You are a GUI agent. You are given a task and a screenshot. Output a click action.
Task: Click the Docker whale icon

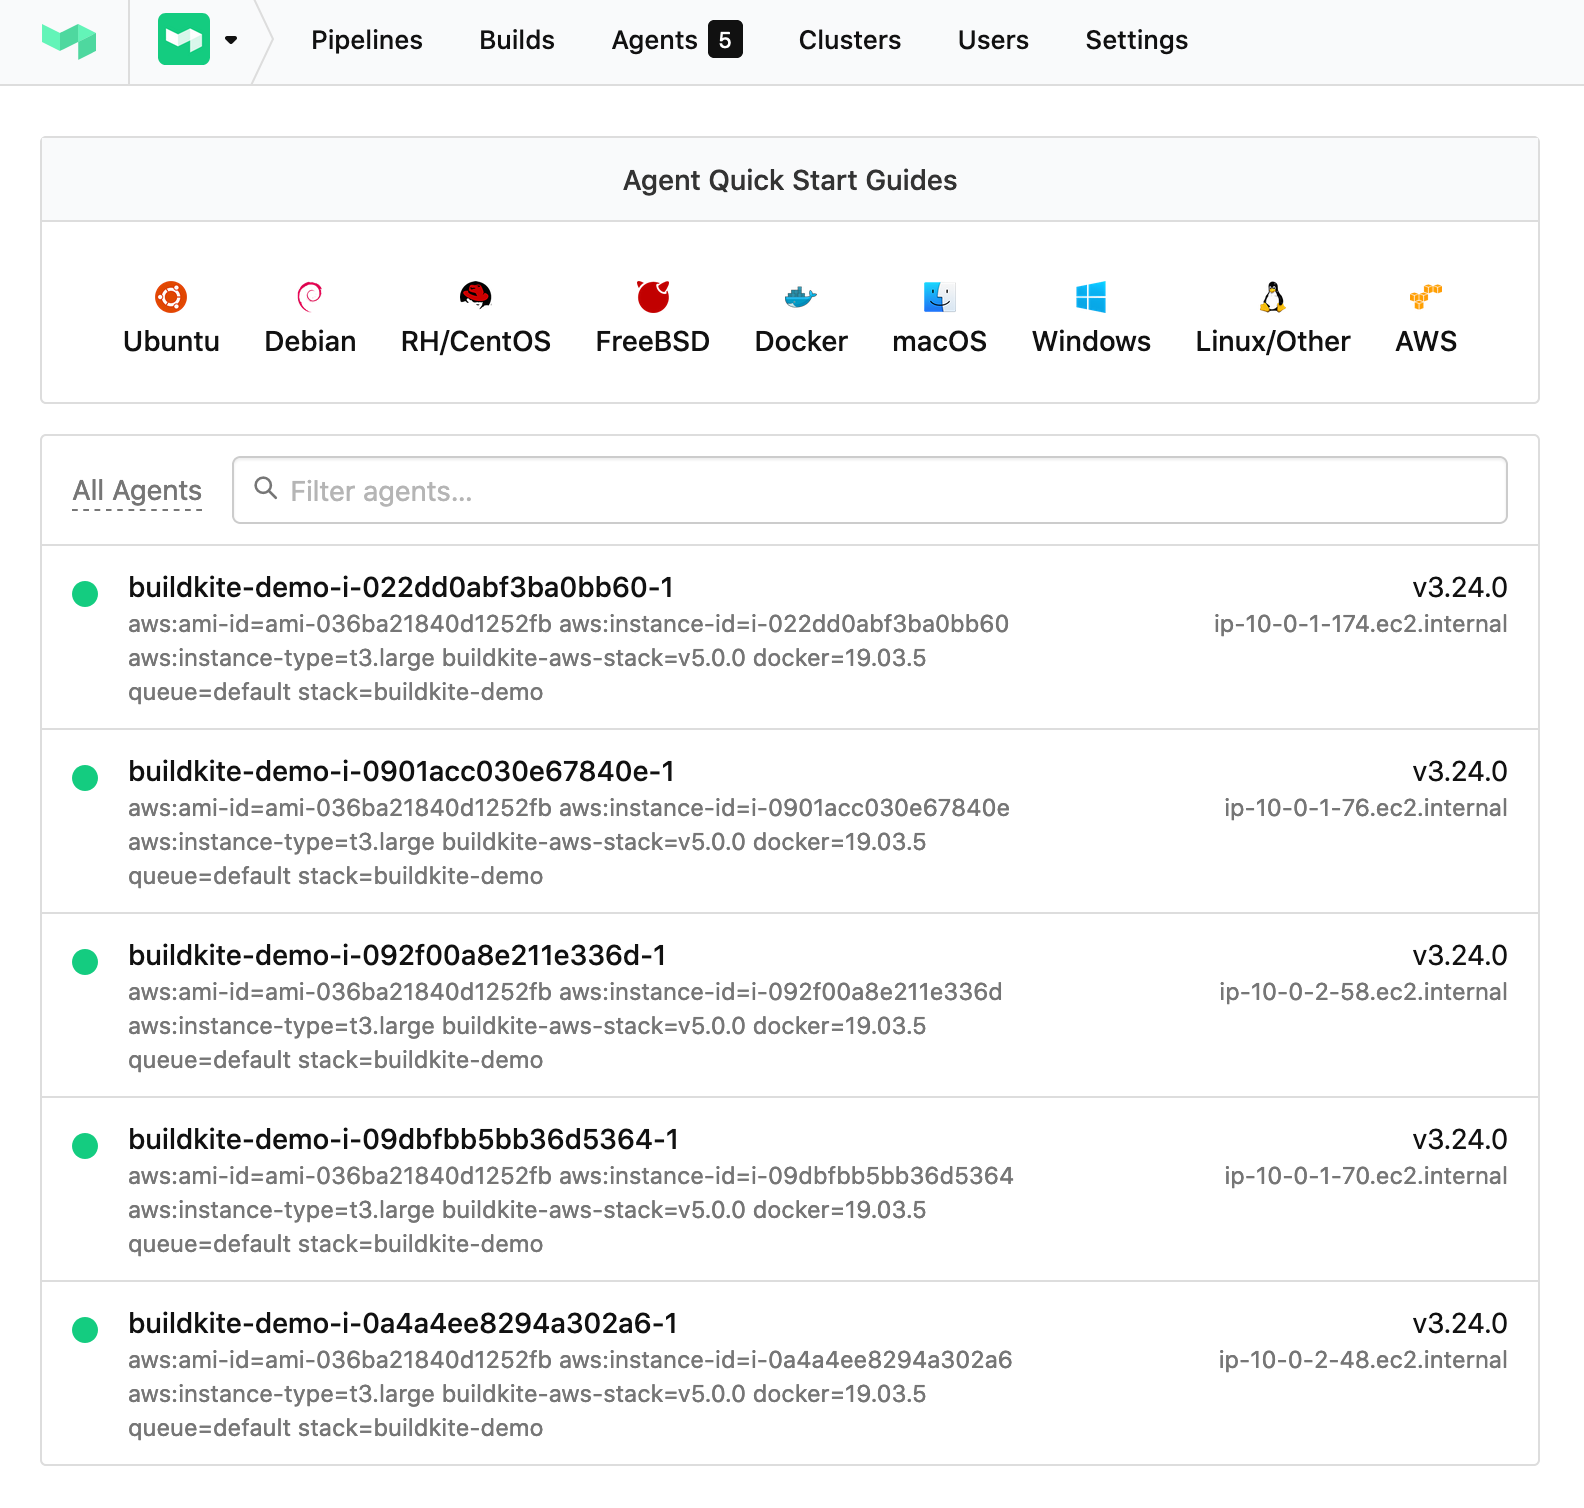pos(801,297)
